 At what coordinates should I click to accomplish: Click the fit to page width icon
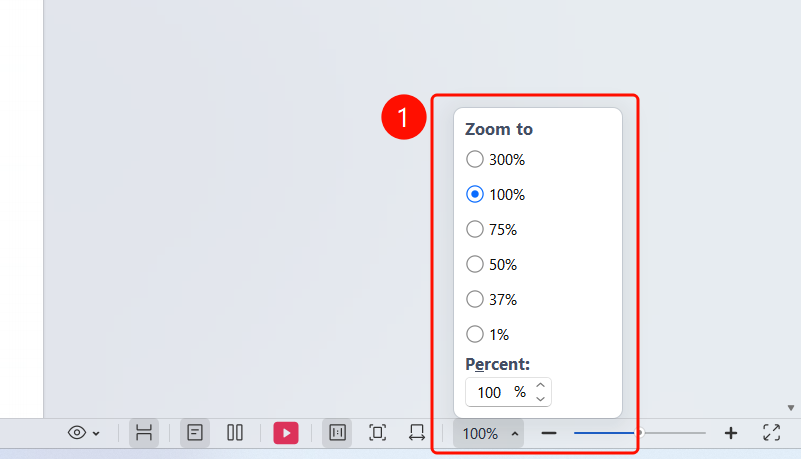pos(417,433)
